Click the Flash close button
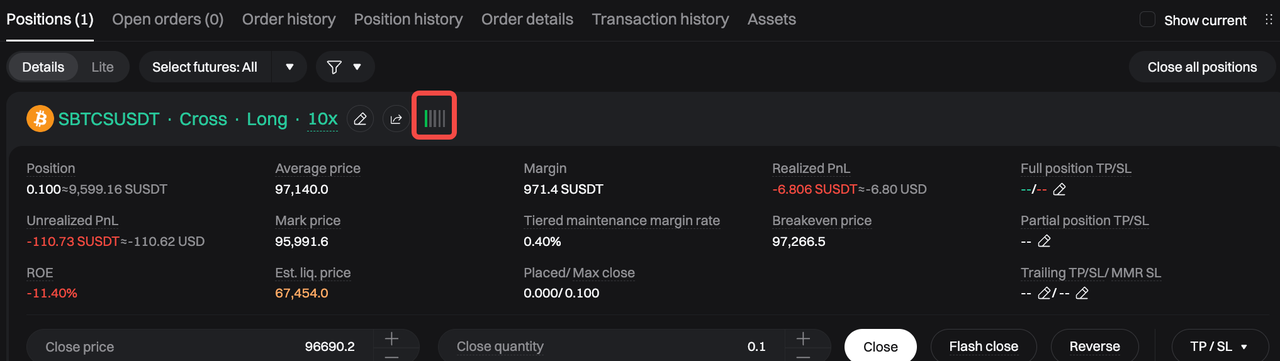 [984, 346]
